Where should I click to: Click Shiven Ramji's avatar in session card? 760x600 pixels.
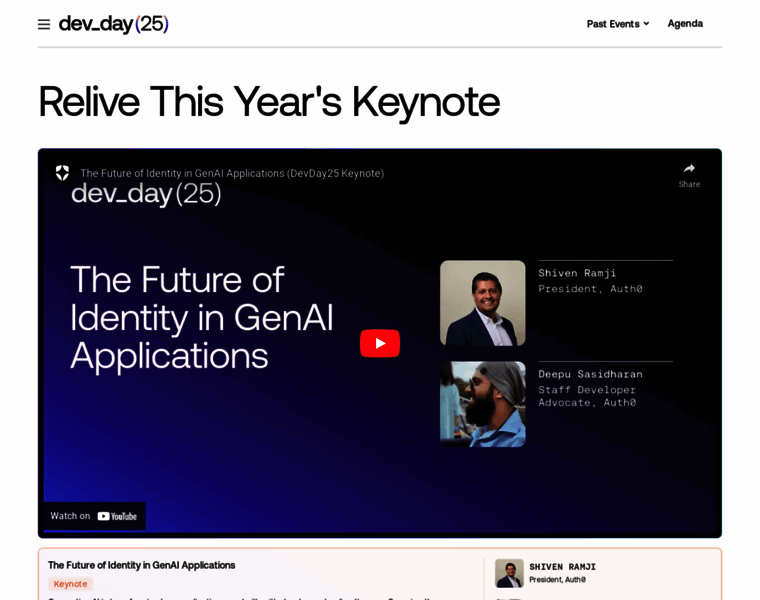(x=509, y=573)
